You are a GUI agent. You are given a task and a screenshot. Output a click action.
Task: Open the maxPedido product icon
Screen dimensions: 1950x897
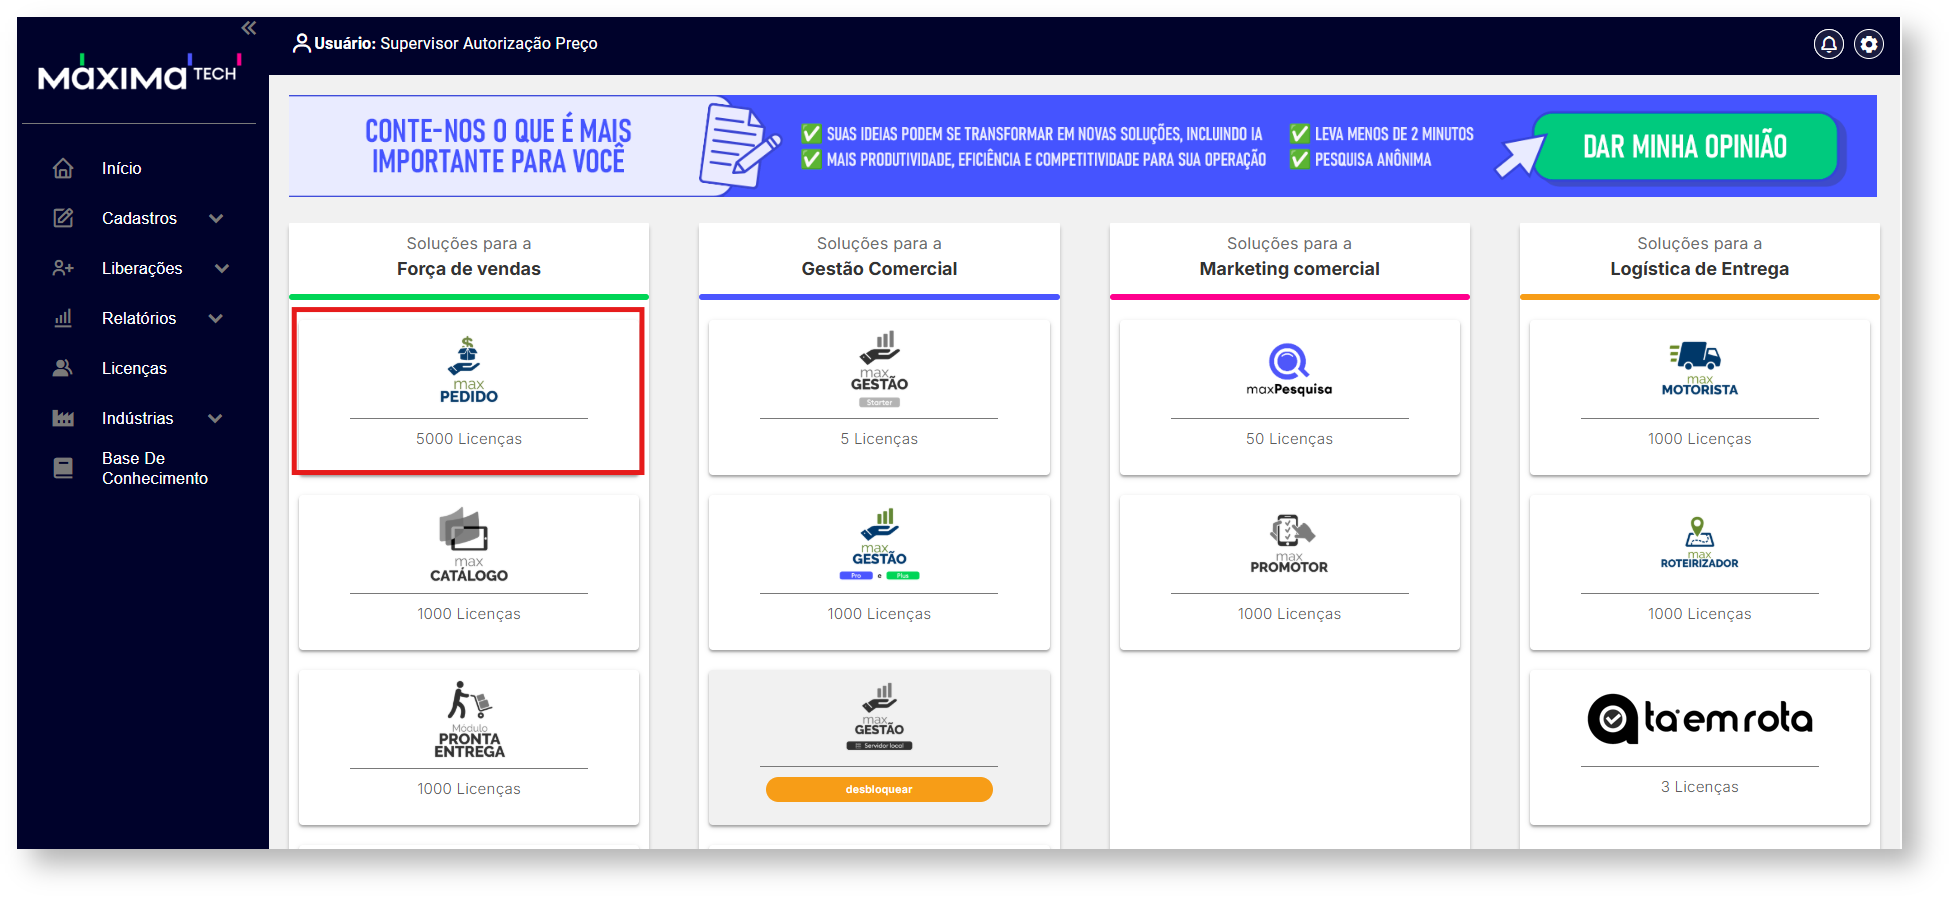pos(469,370)
